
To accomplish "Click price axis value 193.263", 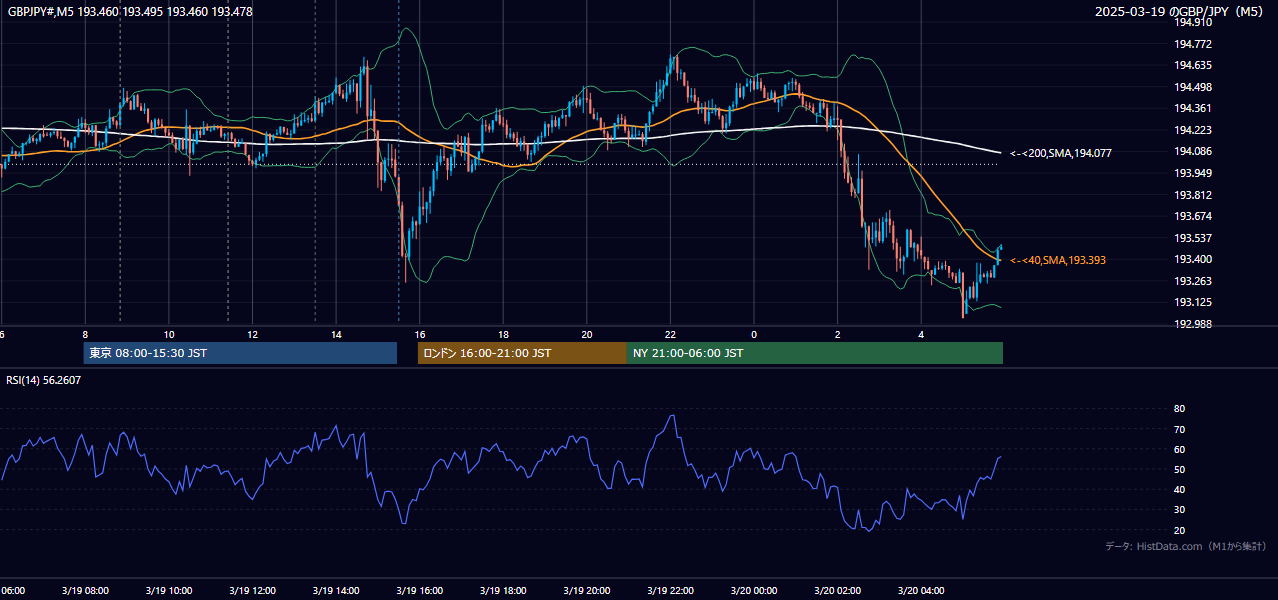I will pos(1193,281).
